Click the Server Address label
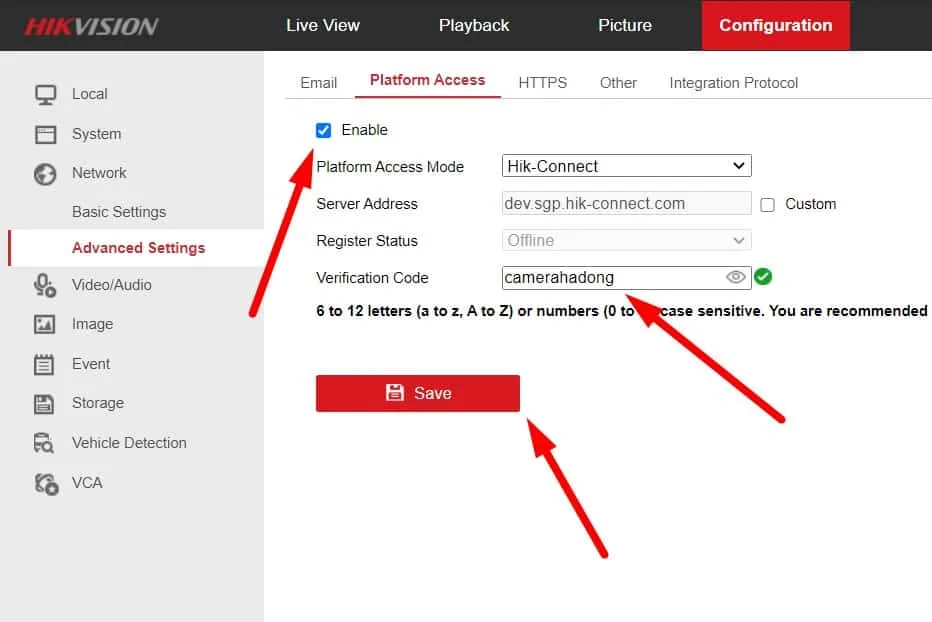The height and width of the screenshot is (622, 932). (x=367, y=204)
